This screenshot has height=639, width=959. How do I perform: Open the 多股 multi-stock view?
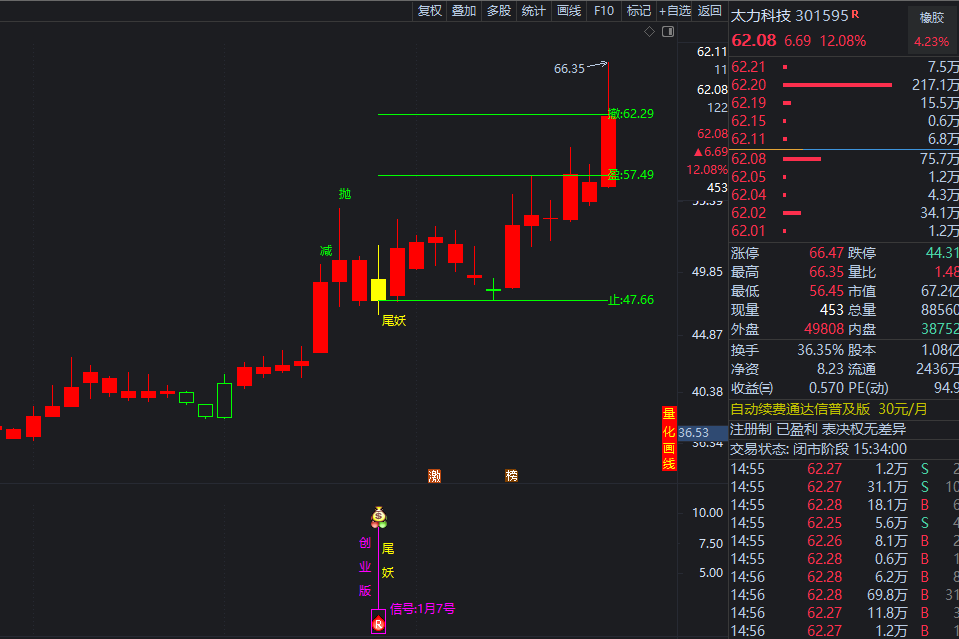tap(498, 11)
